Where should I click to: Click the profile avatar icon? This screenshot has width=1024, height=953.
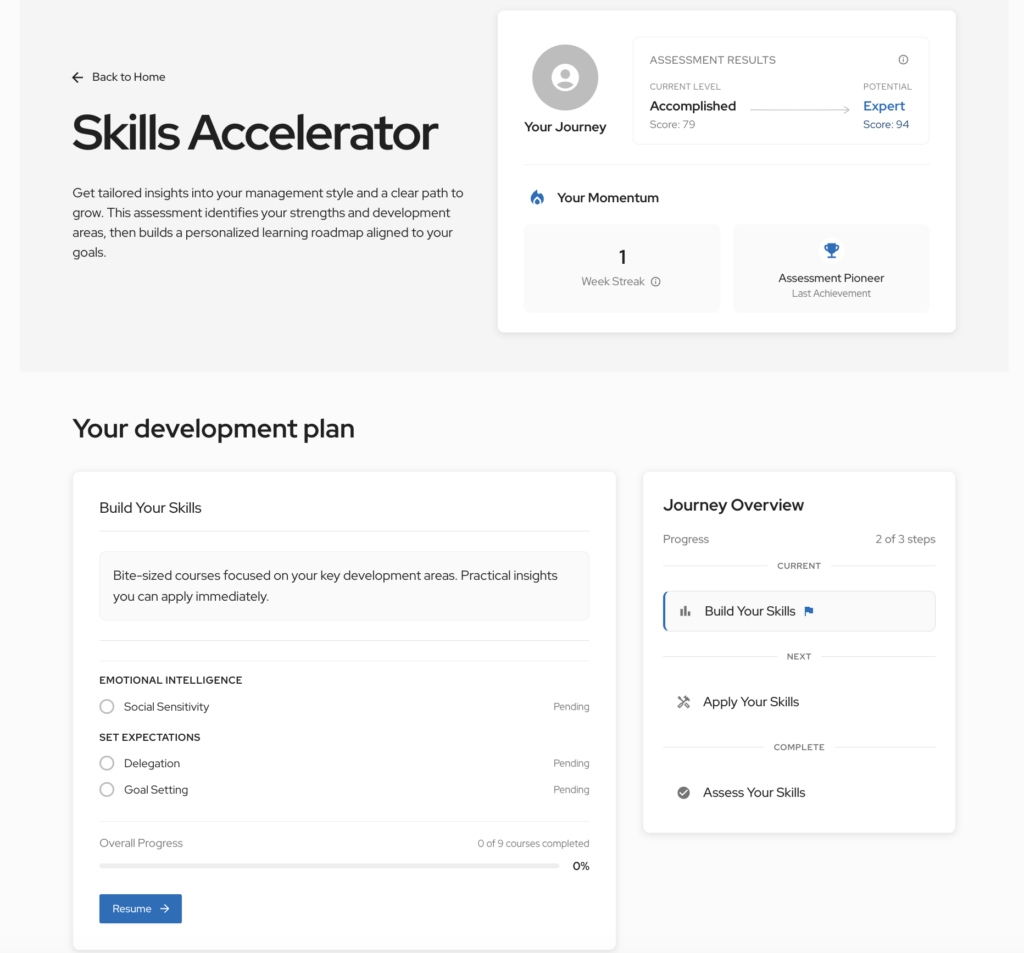(x=565, y=77)
